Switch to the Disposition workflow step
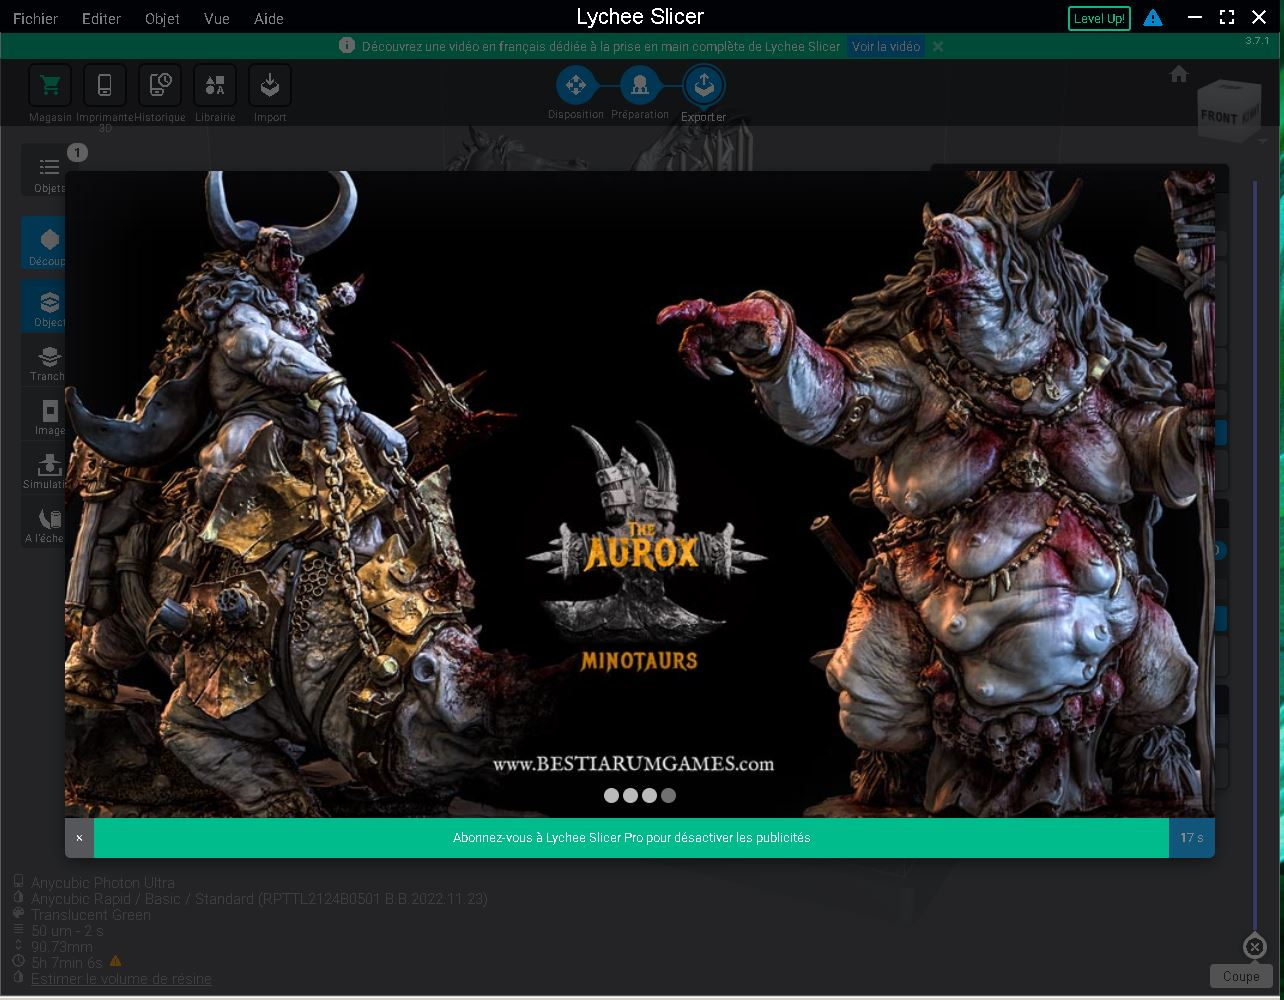Screen dimensions: 1284x1000 click(576, 86)
